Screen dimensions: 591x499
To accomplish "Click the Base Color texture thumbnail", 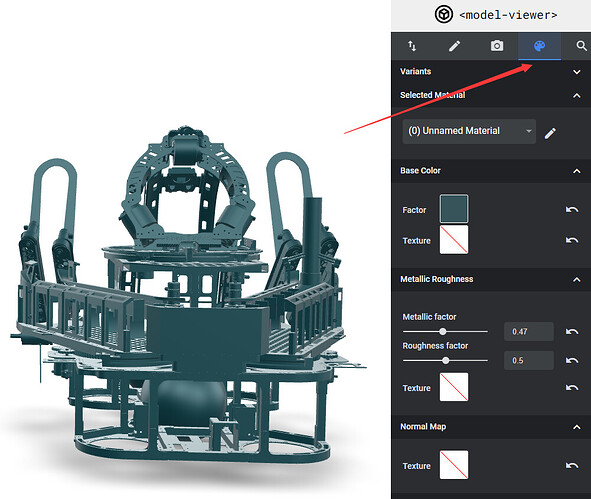I will [454, 240].
